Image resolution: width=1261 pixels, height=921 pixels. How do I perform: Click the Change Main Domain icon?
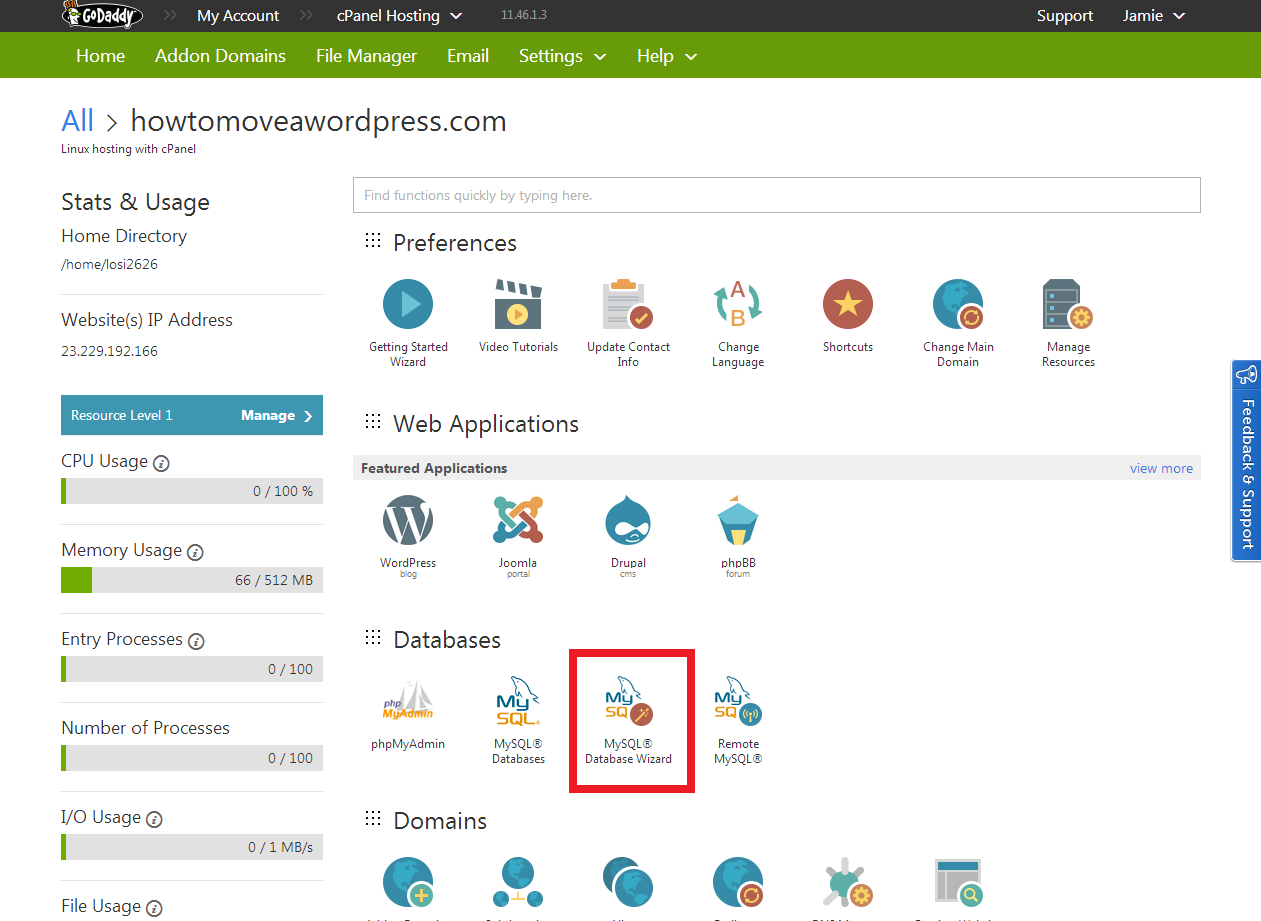[x=958, y=304]
